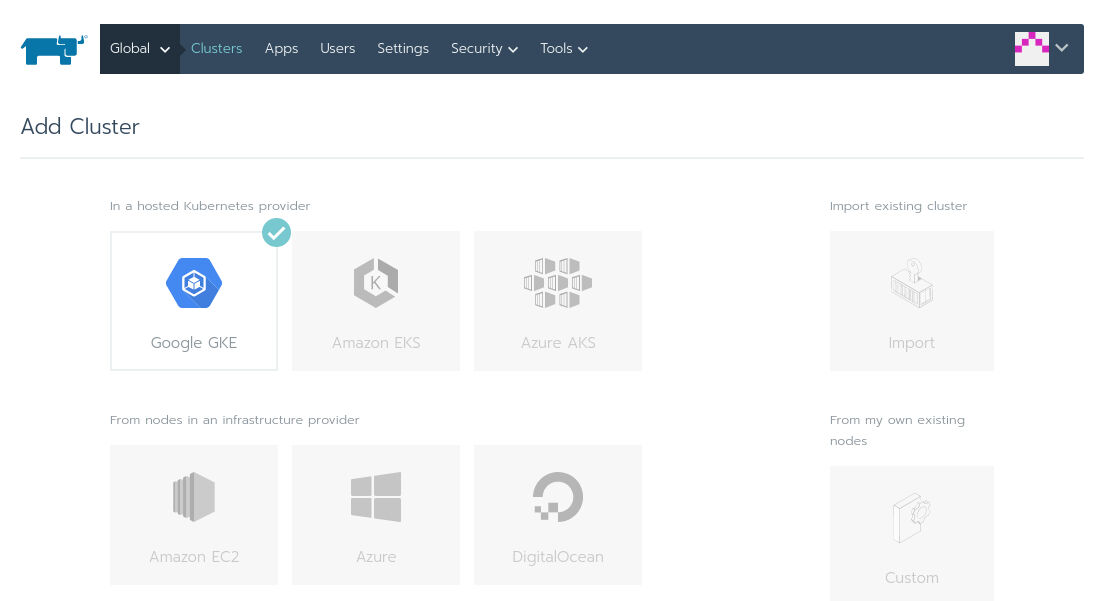Click the Import label text

pos(912,343)
